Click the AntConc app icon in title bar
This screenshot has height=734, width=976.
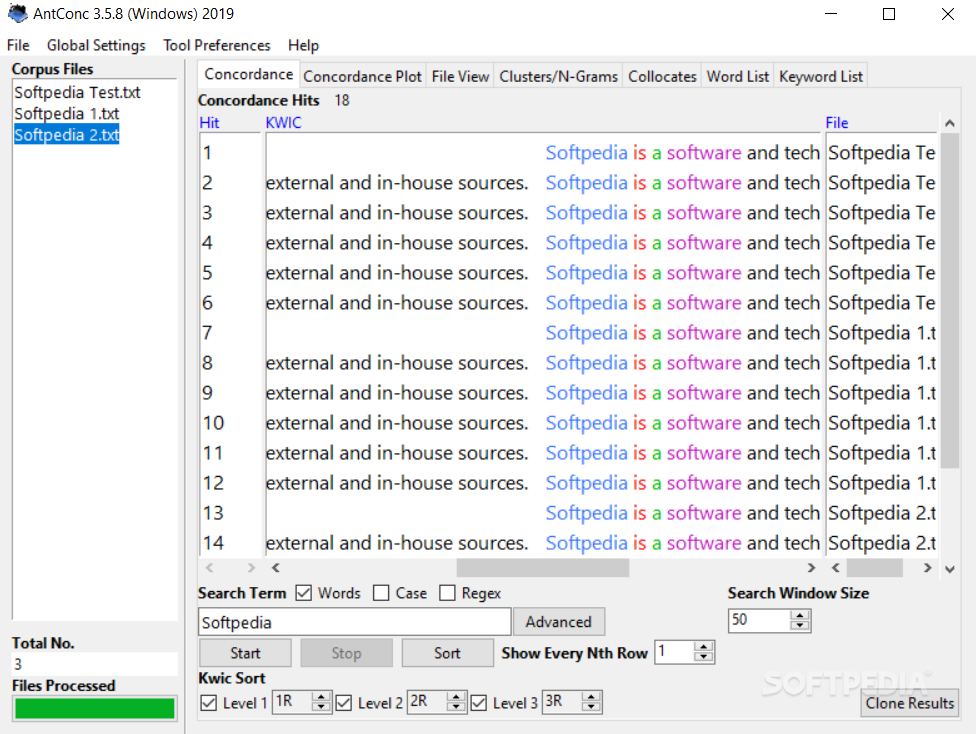tap(17, 14)
